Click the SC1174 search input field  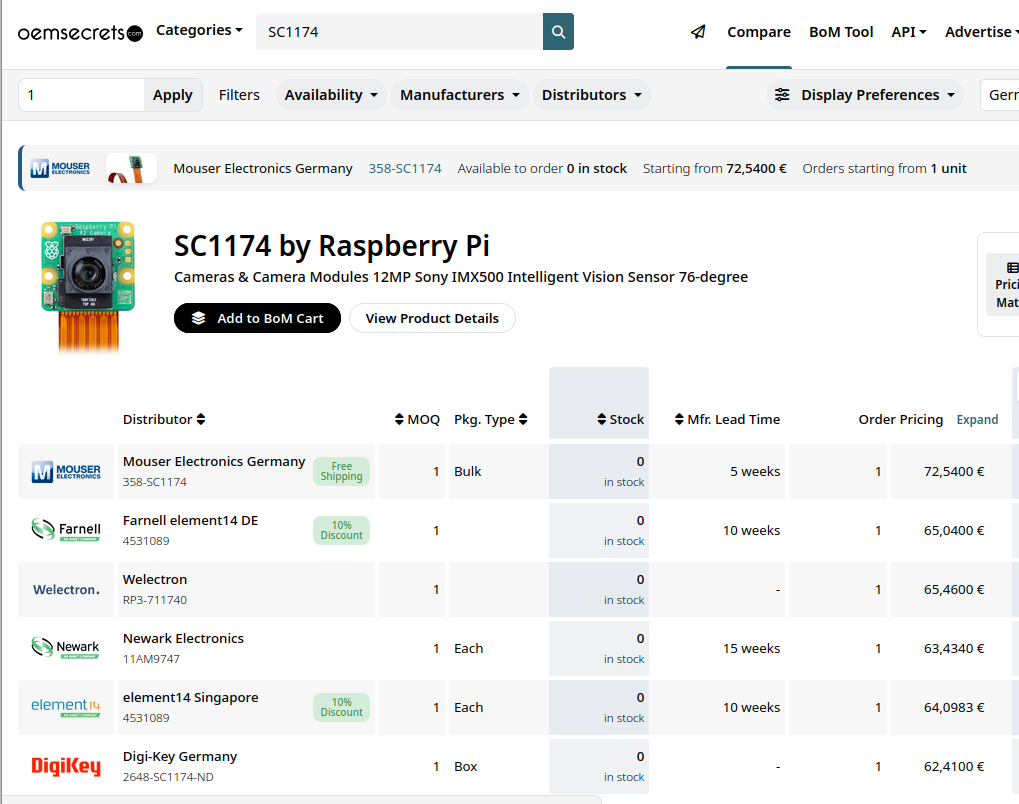(x=399, y=31)
